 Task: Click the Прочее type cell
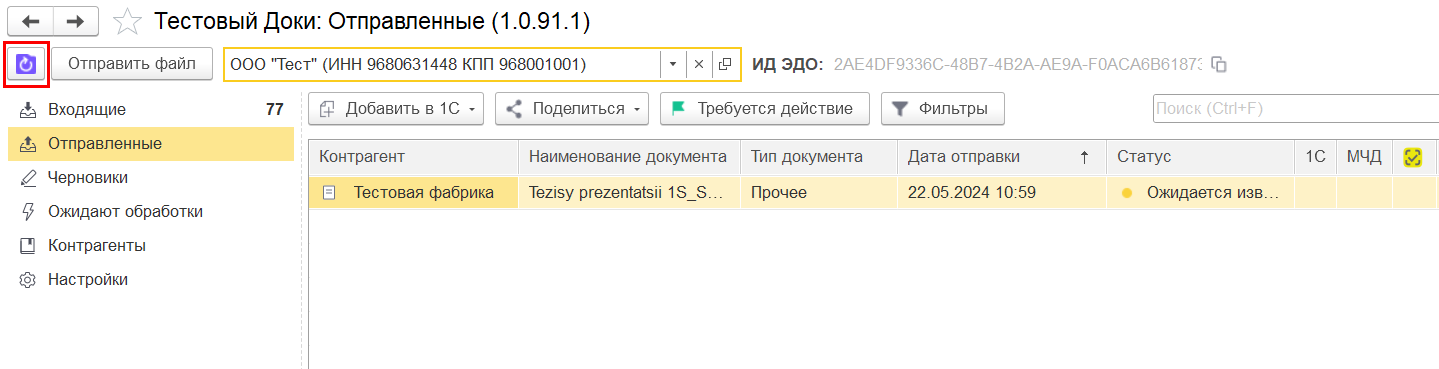coord(819,192)
